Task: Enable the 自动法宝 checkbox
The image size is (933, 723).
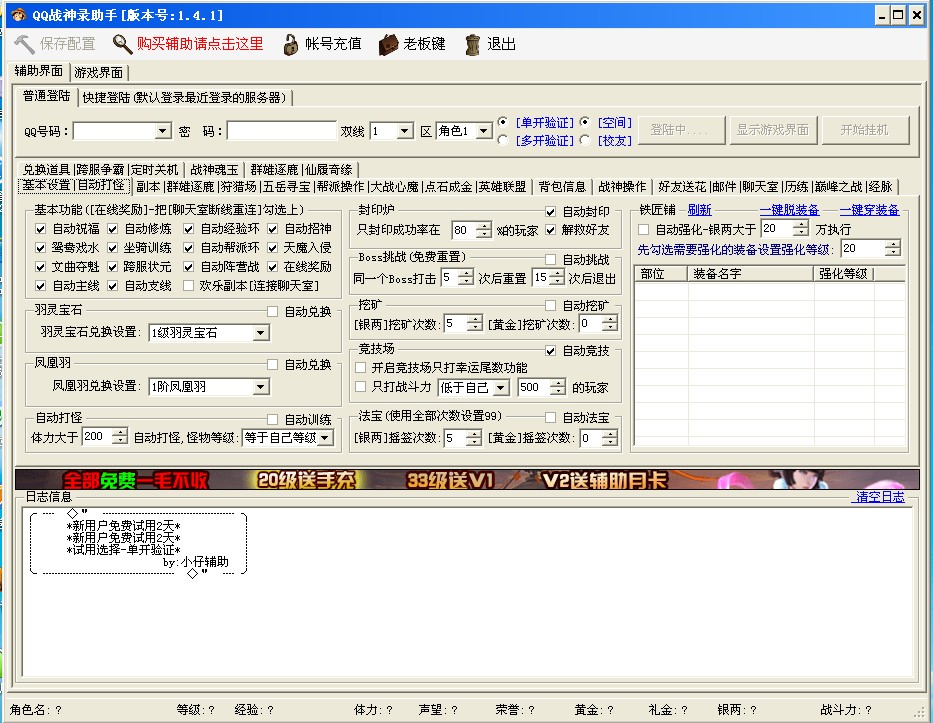Action: 550,418
